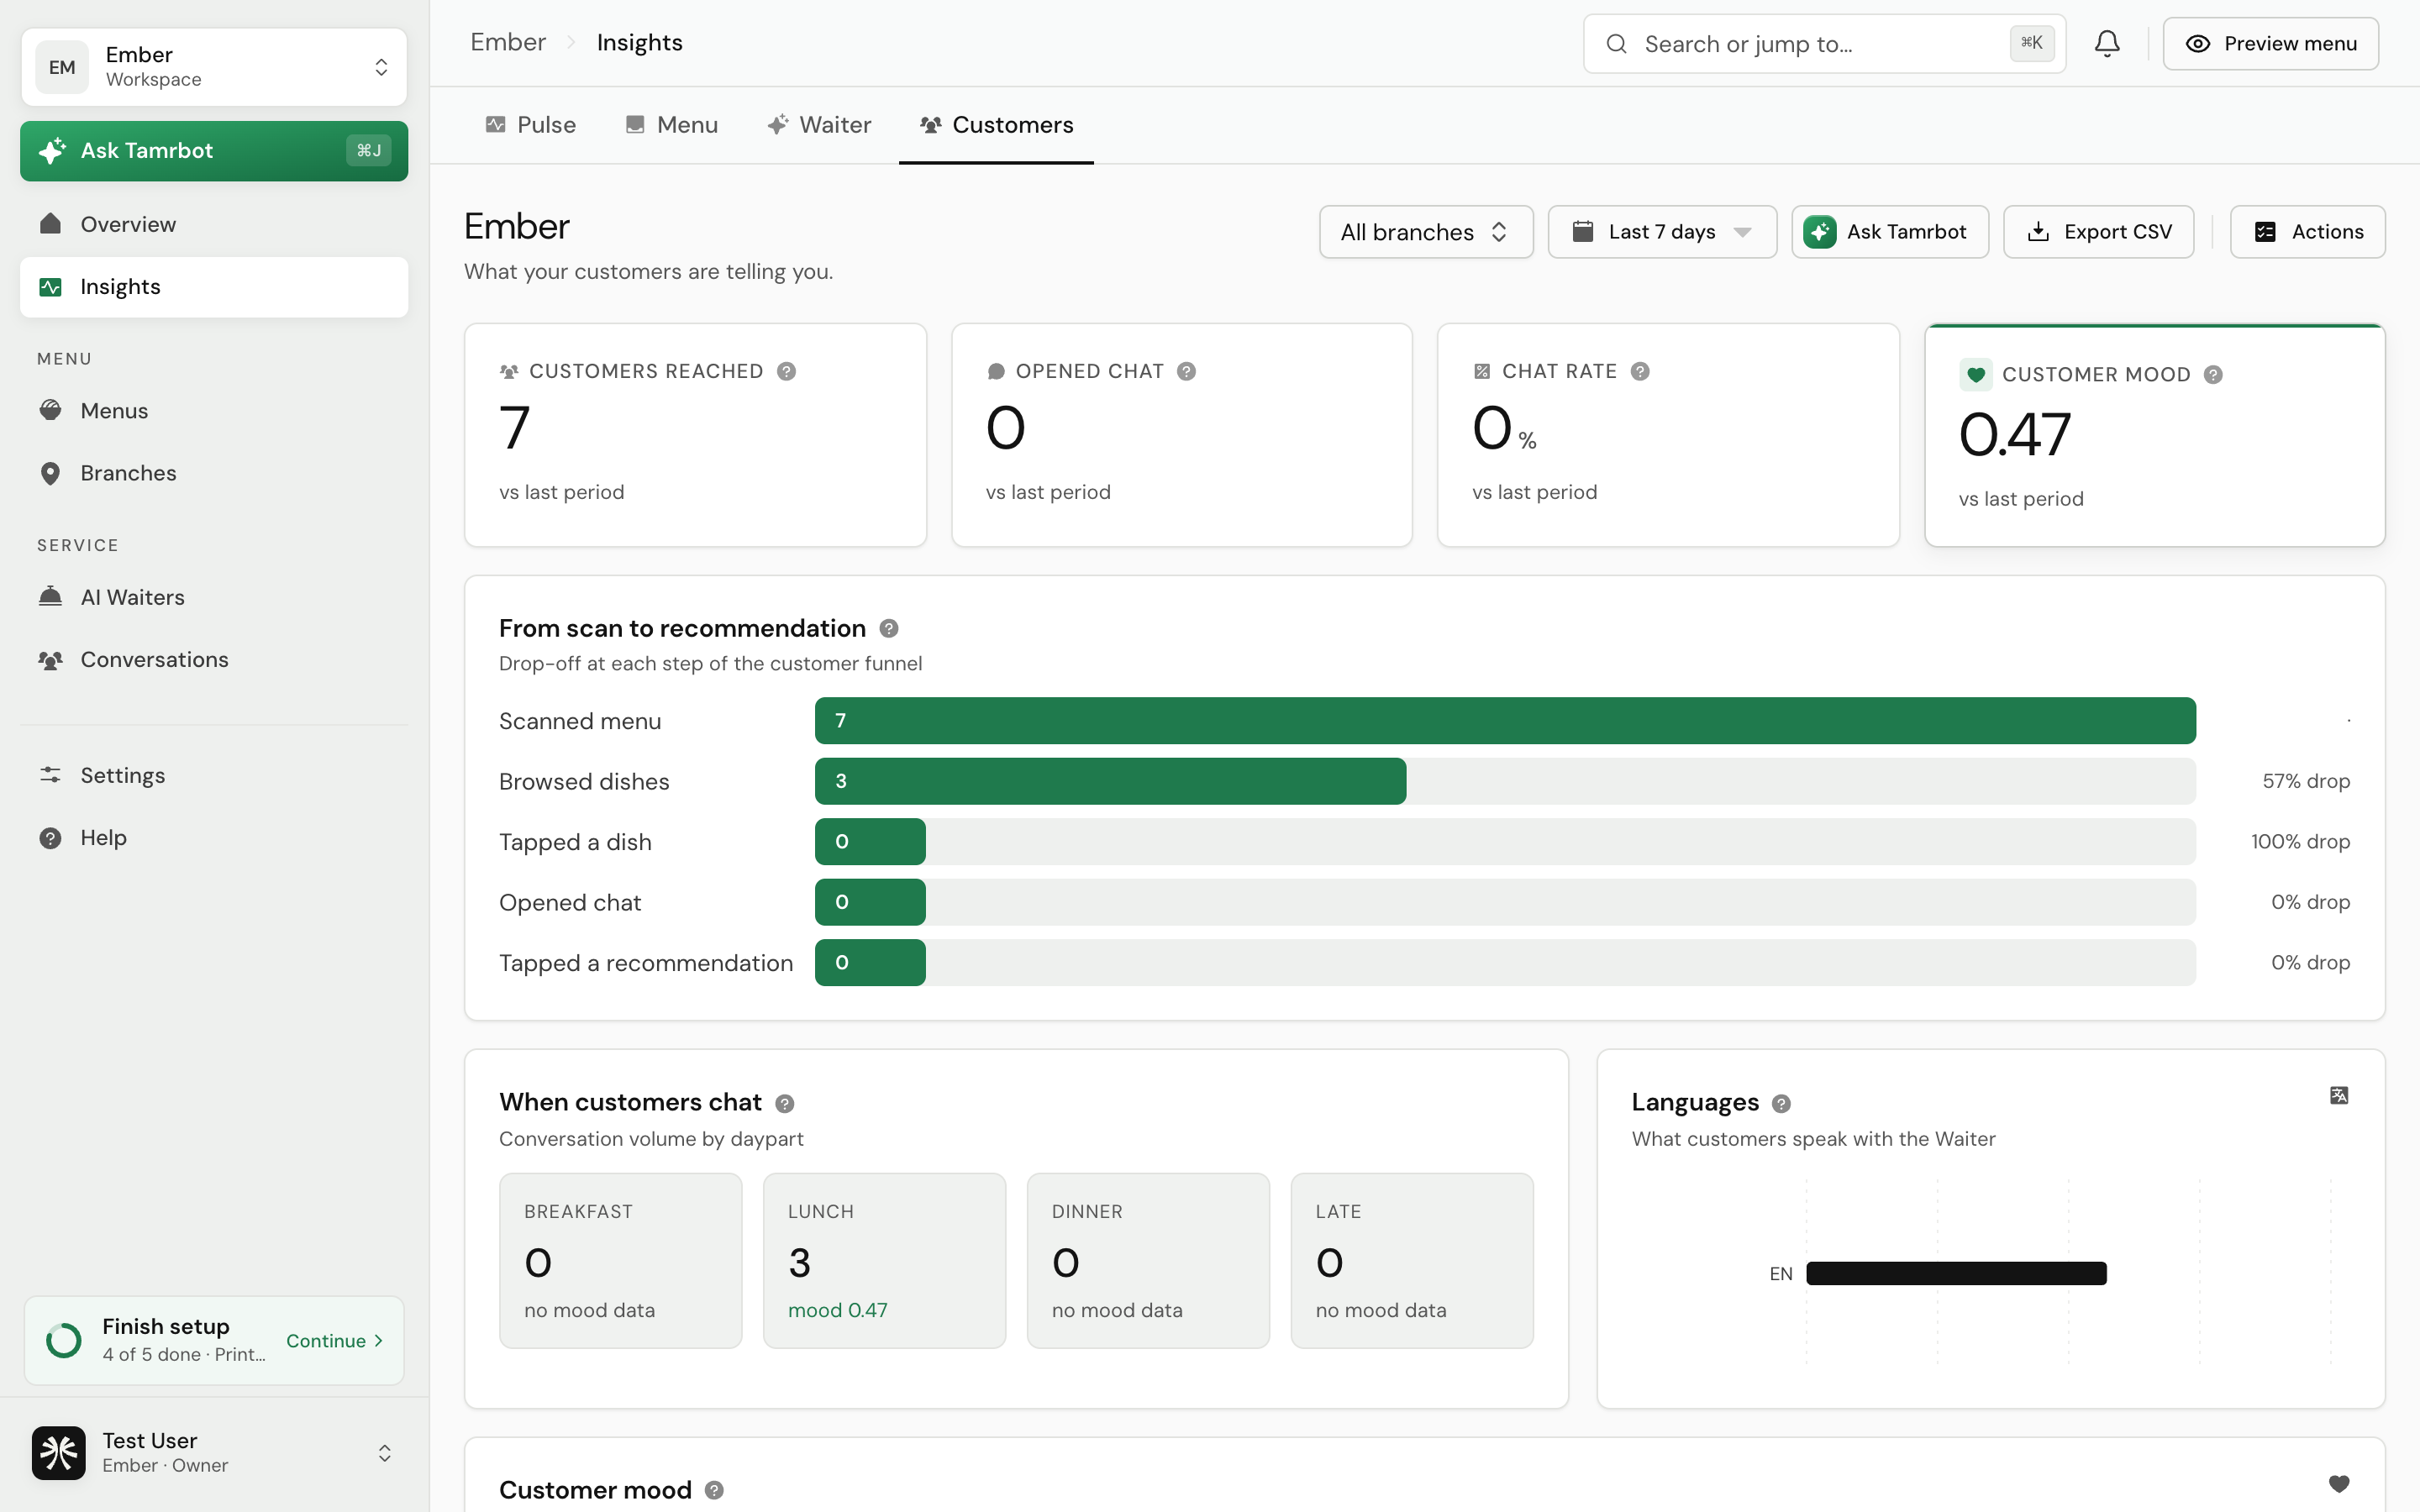Click help icon next to From scan to recommendation

[889, 628]
